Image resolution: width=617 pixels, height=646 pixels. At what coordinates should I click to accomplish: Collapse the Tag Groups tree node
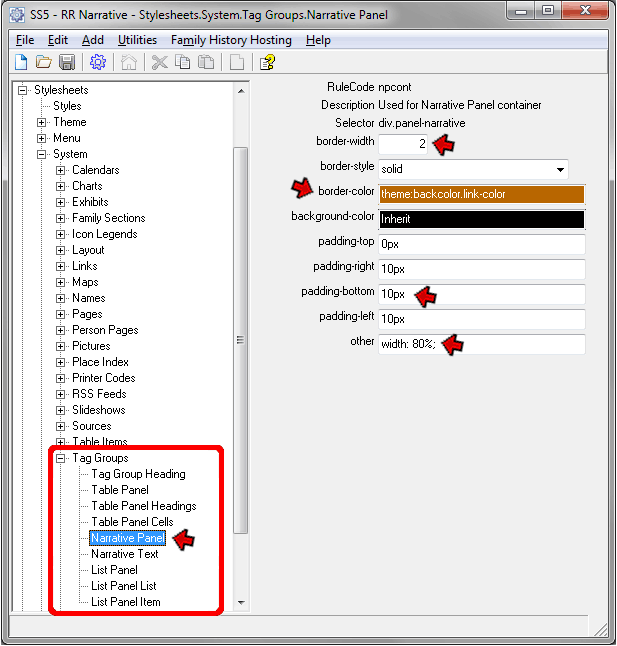61,459
